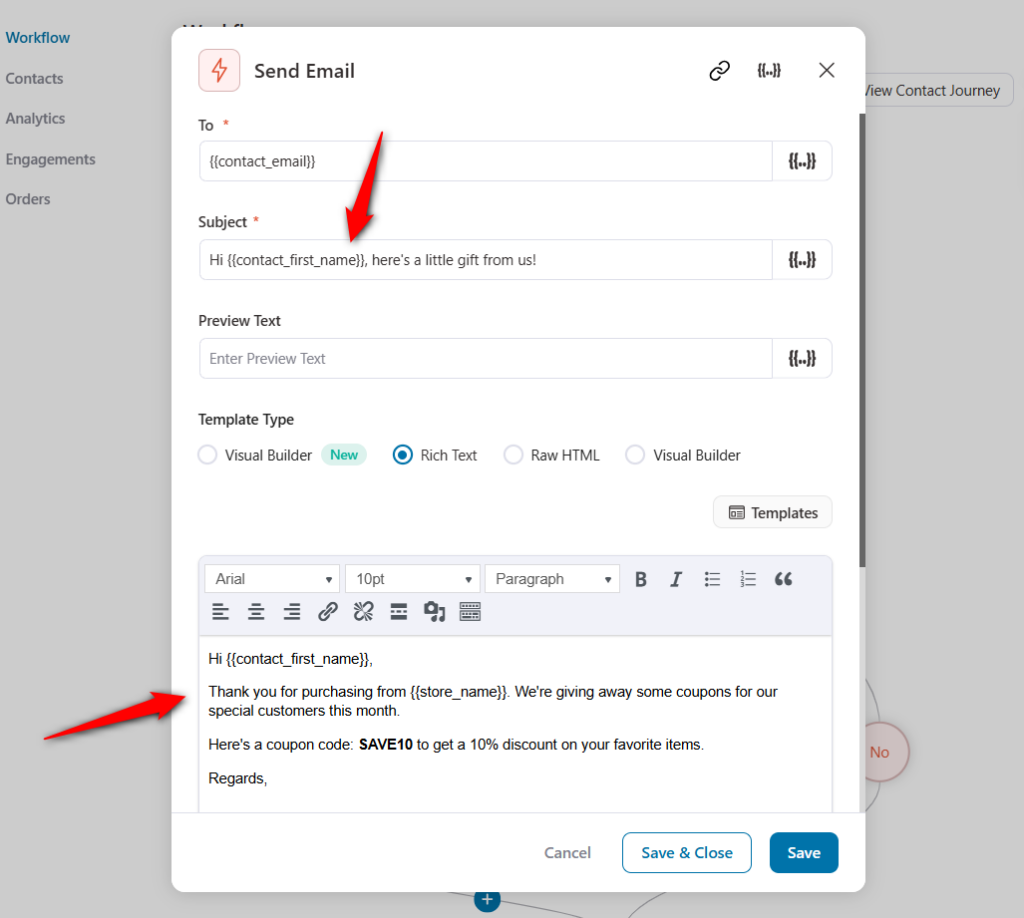
Task: Insert a bulleted list
Action: (712, 579)
